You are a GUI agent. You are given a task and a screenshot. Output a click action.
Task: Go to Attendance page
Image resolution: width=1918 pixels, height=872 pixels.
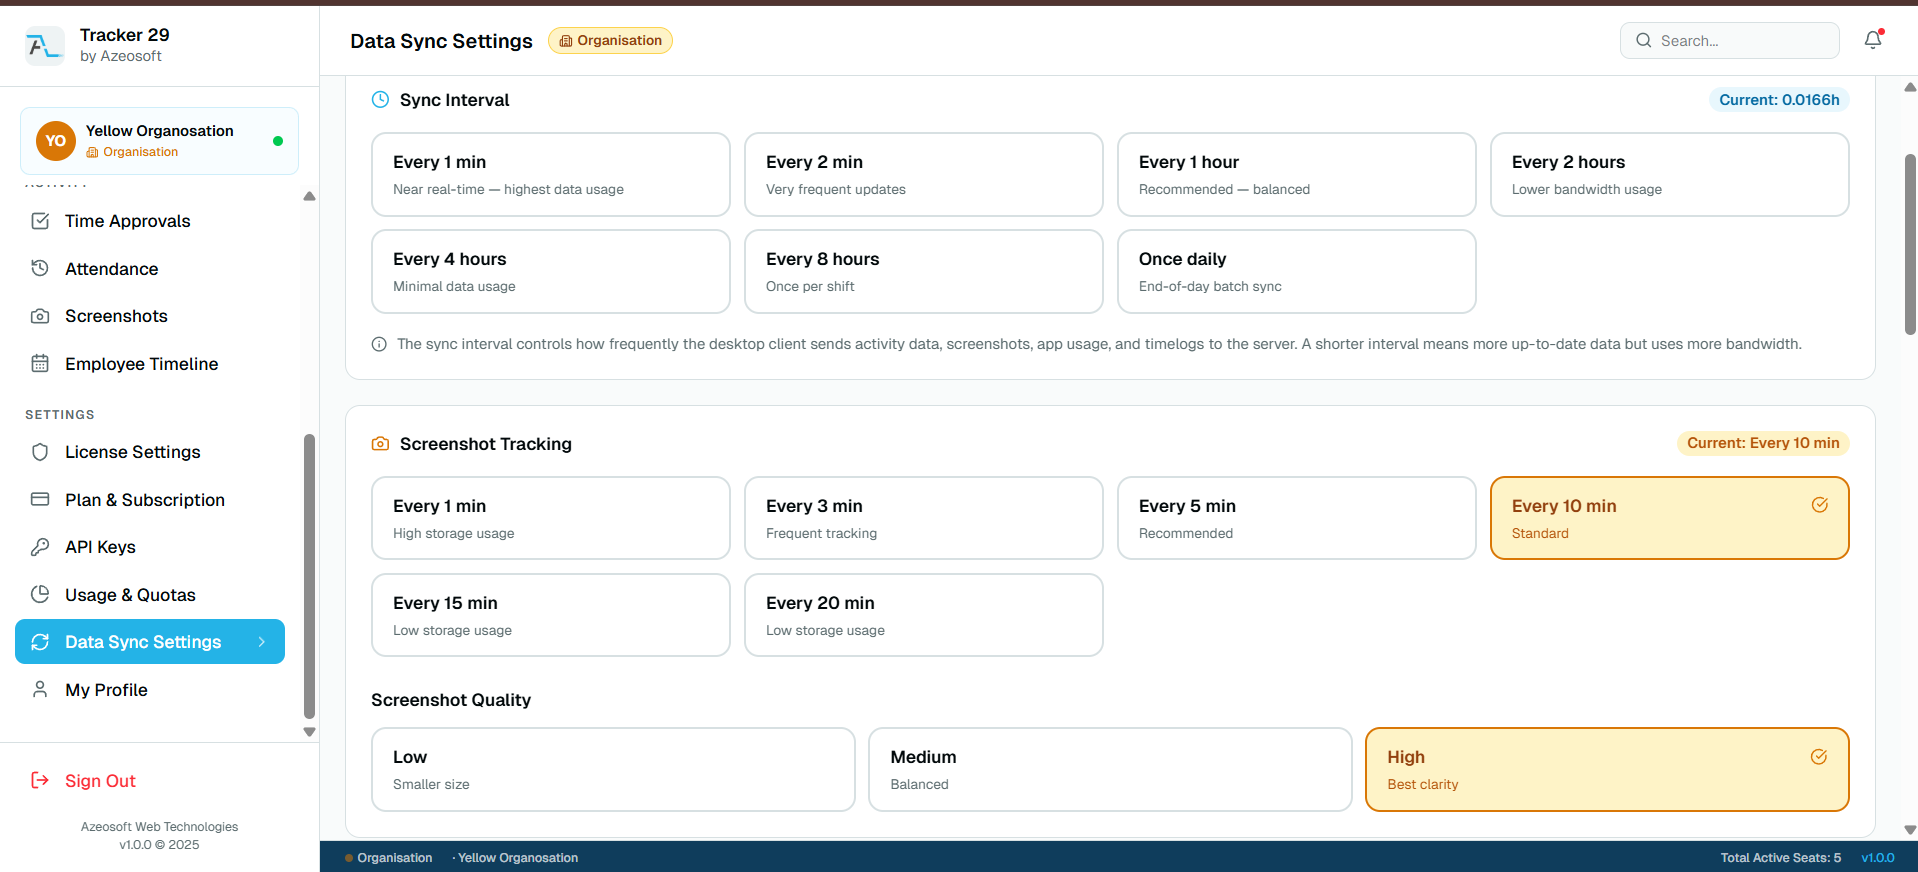(150, 268)
